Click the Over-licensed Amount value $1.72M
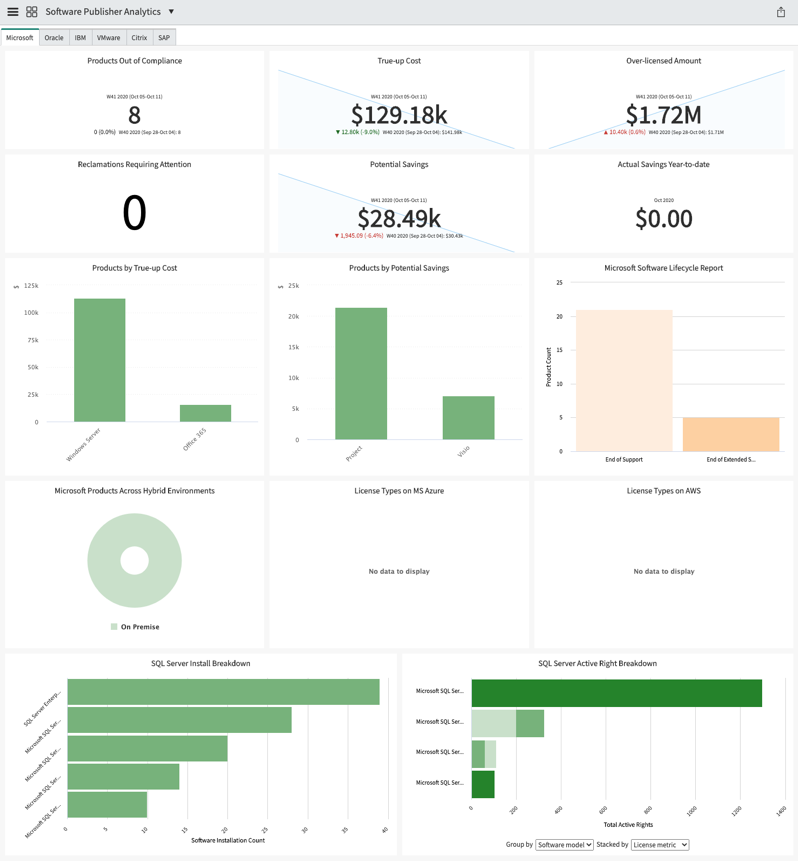798x861 pixels. (663, 115)
